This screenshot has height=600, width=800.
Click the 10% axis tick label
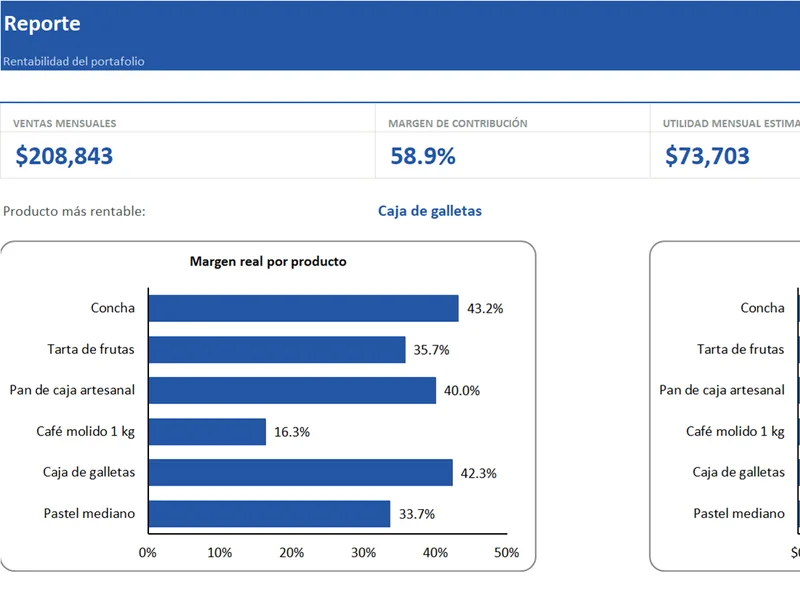pyautogui.click(x=219, y=553)
